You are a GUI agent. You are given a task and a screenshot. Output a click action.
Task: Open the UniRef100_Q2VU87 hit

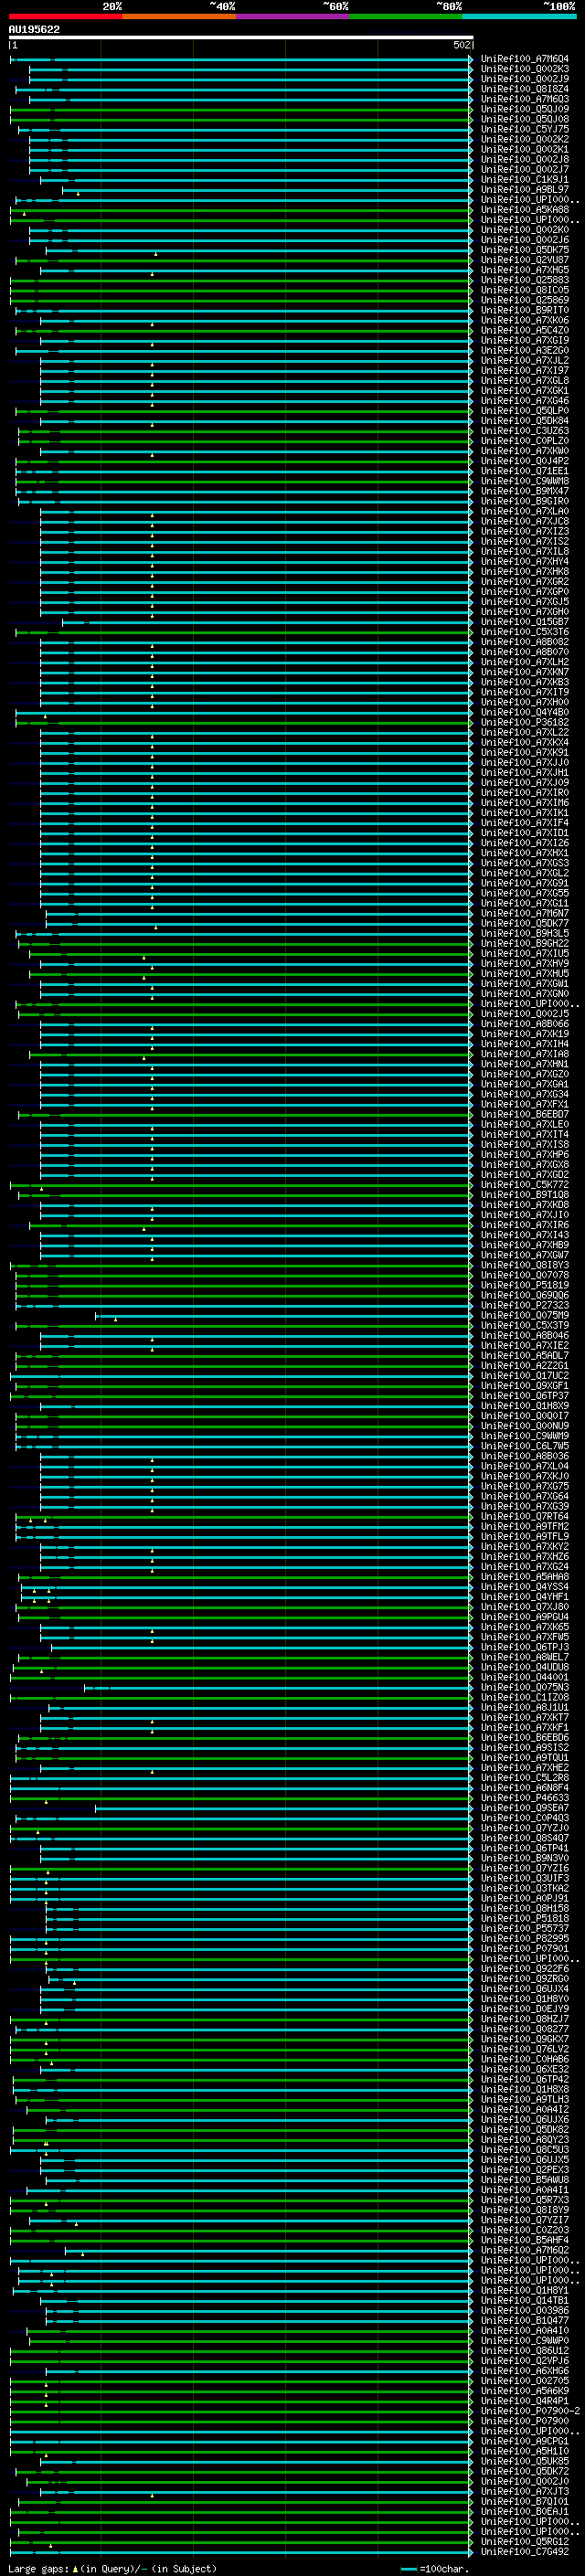pos(524,260)
